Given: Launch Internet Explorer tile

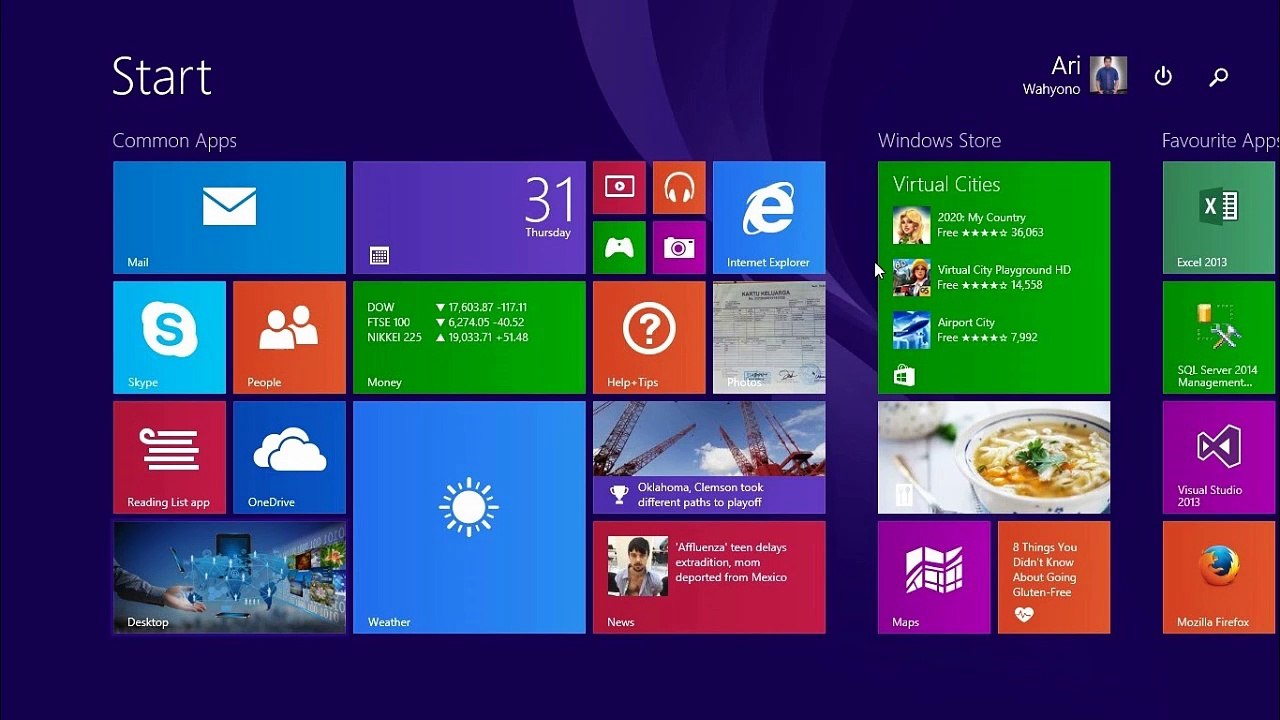Looking at the screenshot, I should pos(769,217).
